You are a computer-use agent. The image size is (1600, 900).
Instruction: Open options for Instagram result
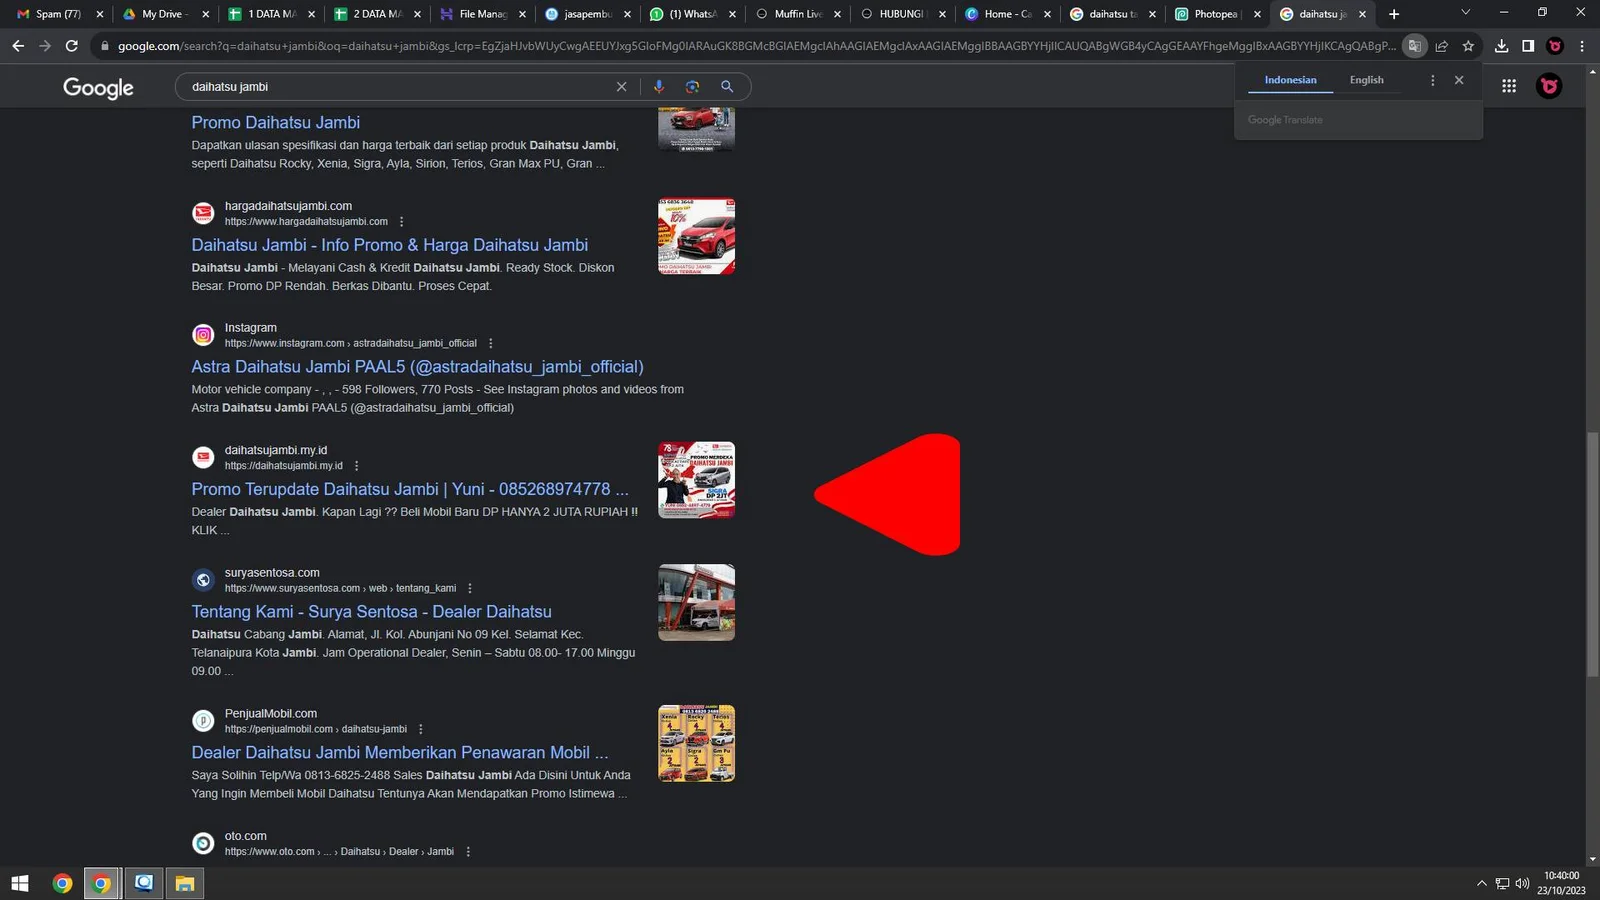(491, 343)
